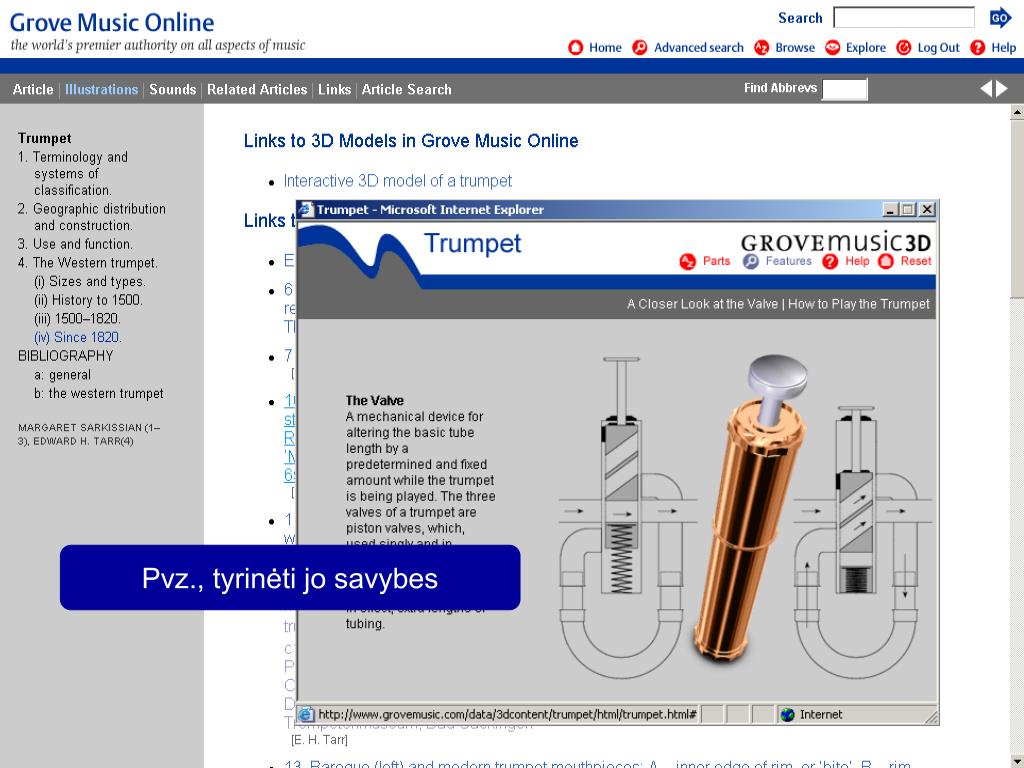This screenshot has height=768, width=1024.
Task: Click the Features magnifier icon in the popup
Action: click(x=751, y=261)
